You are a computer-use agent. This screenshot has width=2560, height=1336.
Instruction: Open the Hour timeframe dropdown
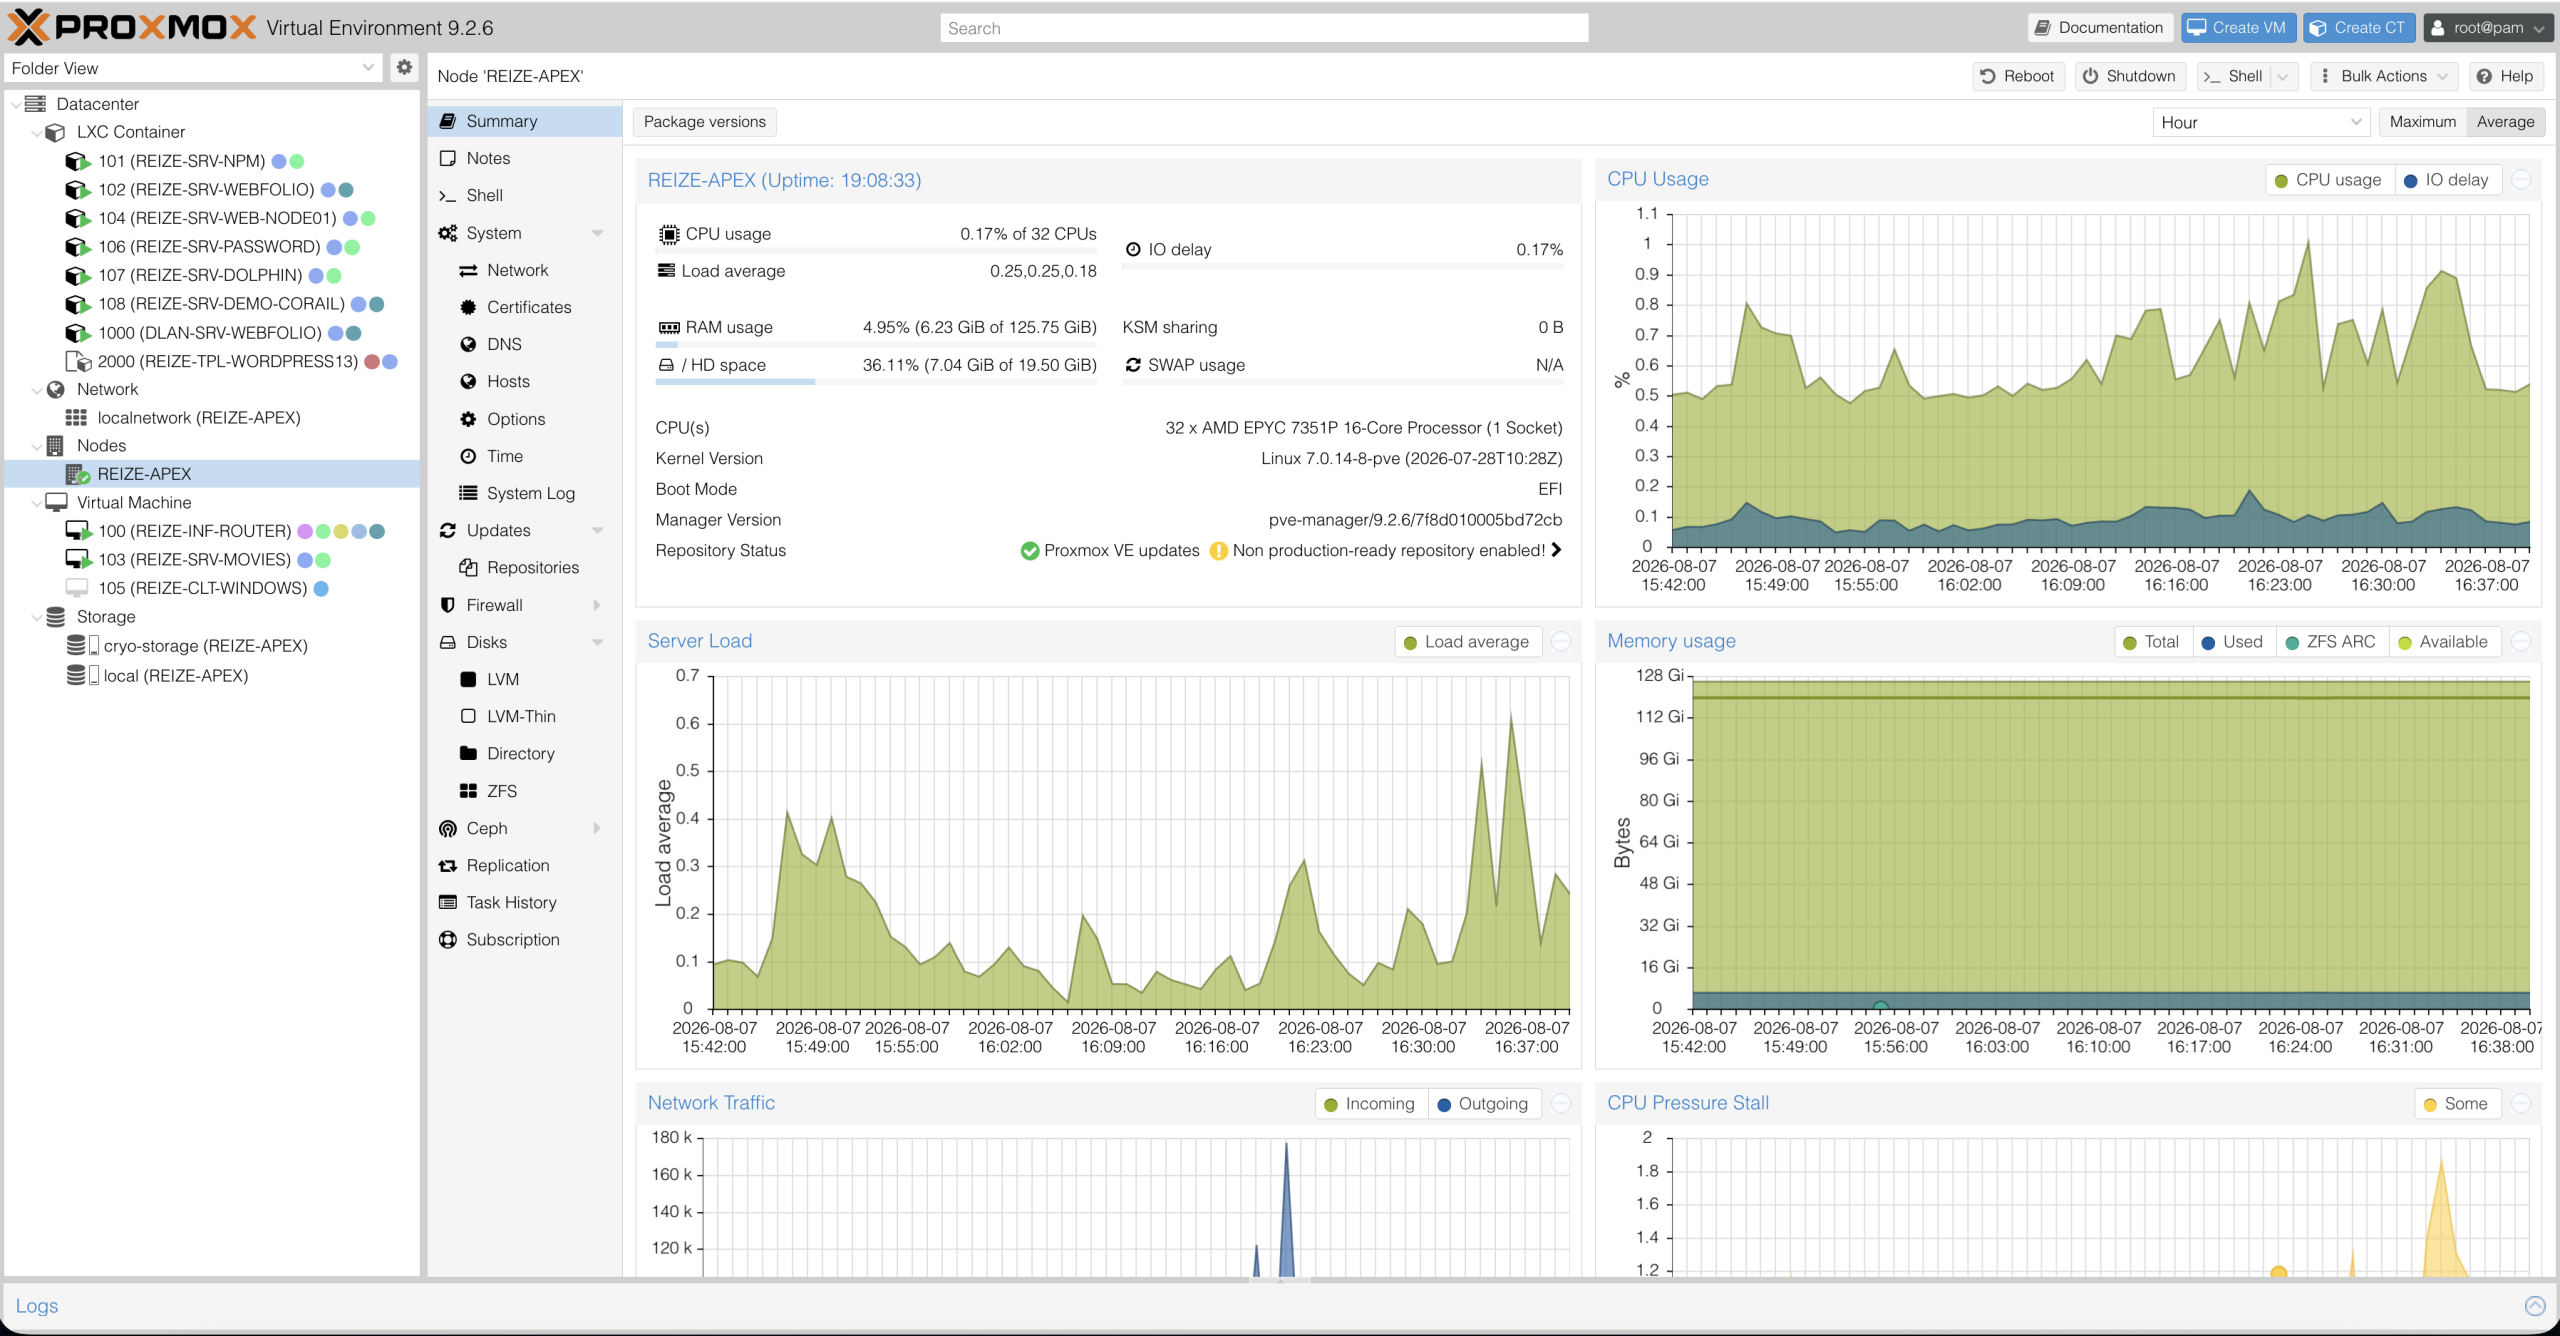tap(2261, 122)
